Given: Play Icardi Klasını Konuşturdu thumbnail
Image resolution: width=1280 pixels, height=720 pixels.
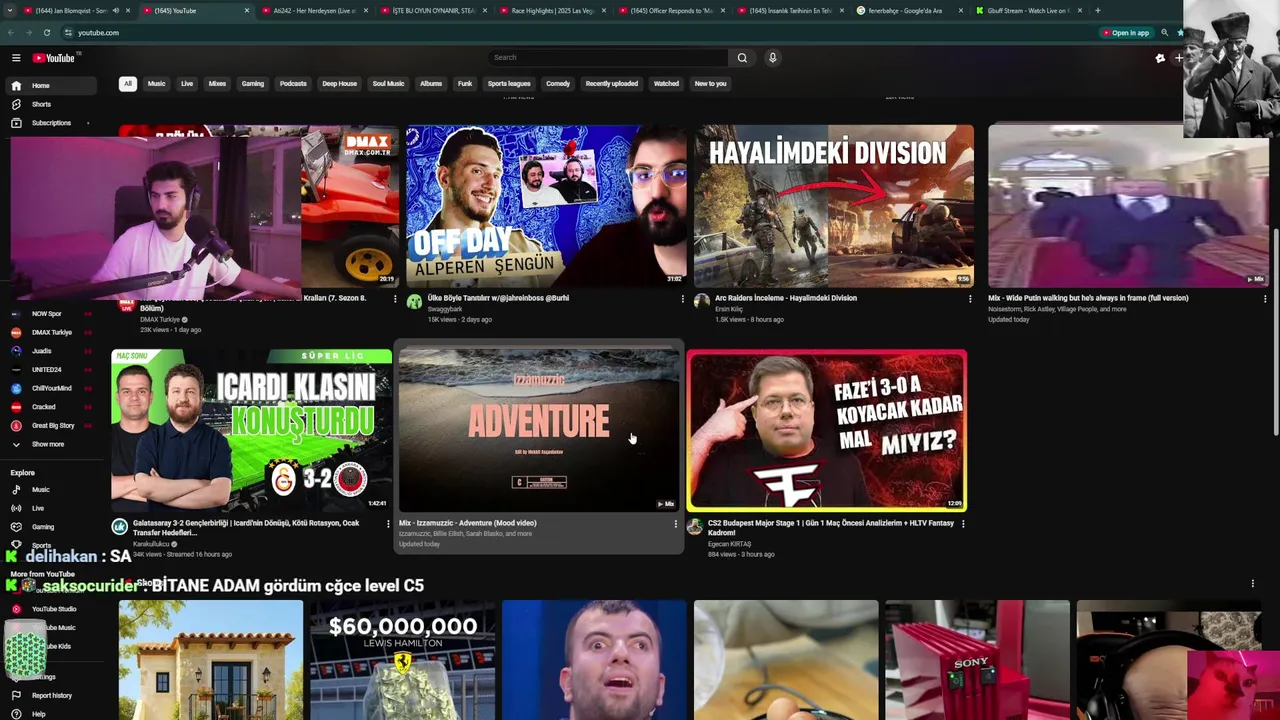Looking at the screenshot, I should 251,430.
